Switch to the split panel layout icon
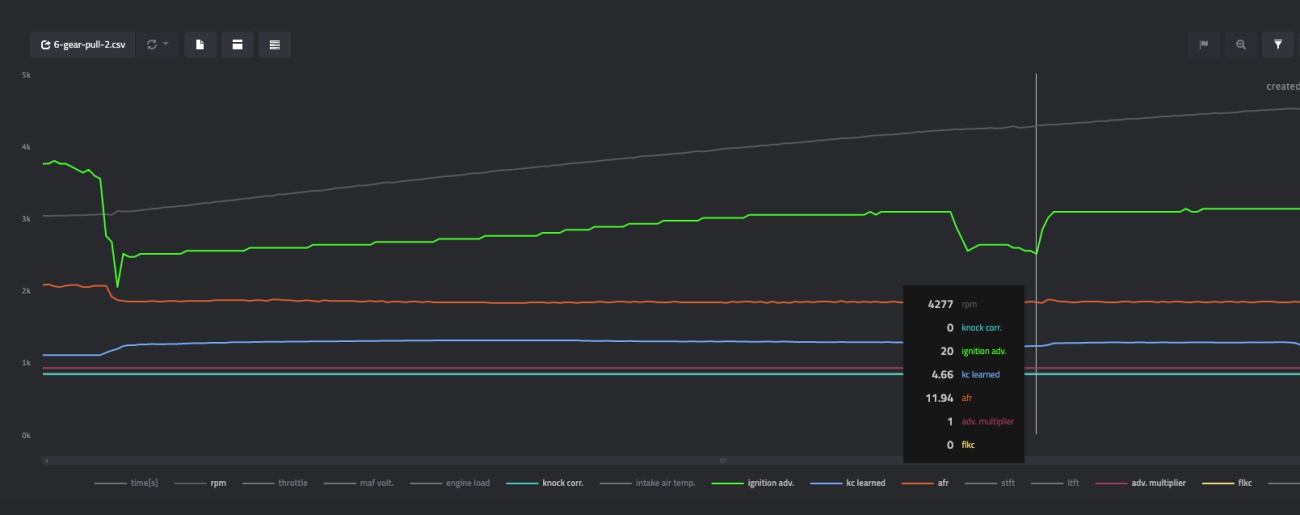Viewport: 1300px width, 515px height. [x=237, y=45]
